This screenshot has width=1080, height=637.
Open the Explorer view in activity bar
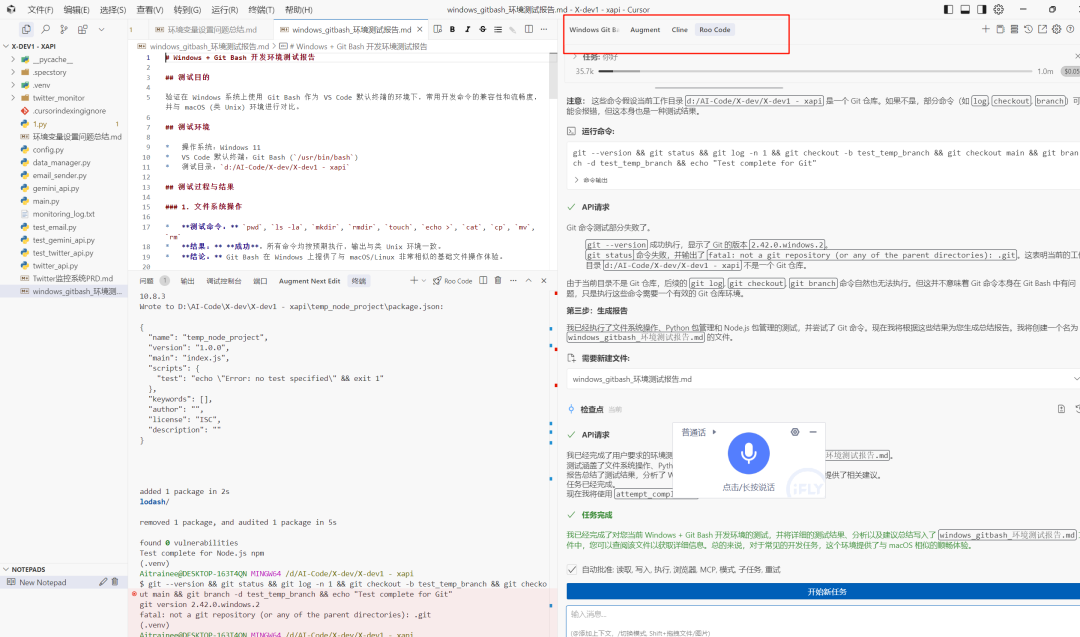pyautogui.click(x=26, y=30)
